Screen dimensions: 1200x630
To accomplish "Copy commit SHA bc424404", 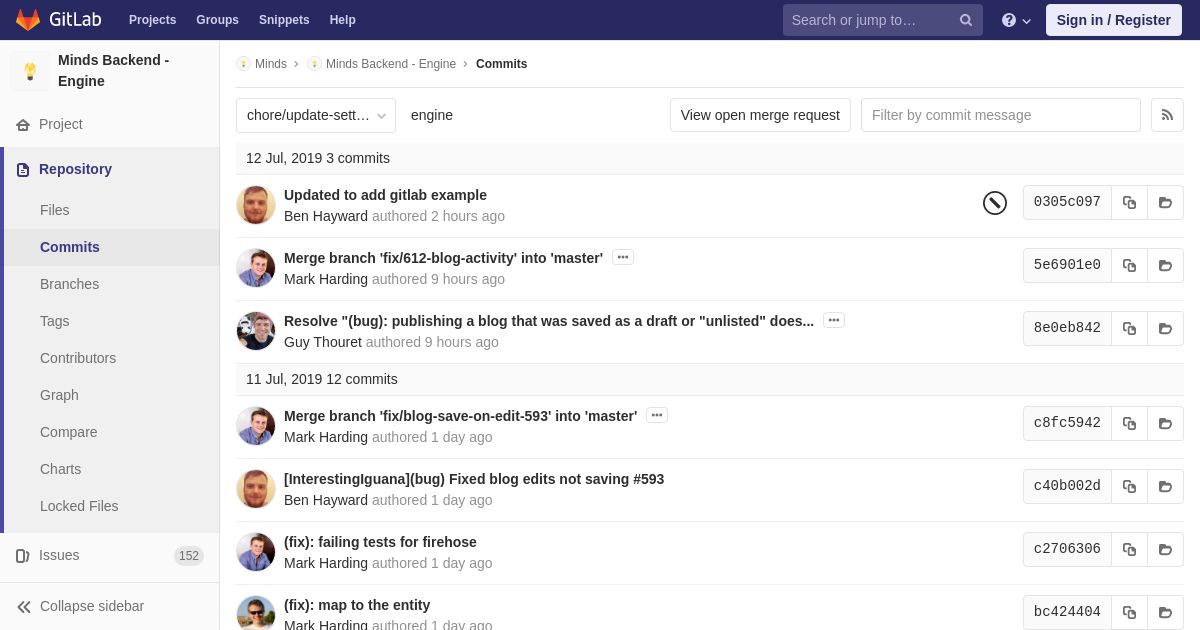I will [1129, 612].
